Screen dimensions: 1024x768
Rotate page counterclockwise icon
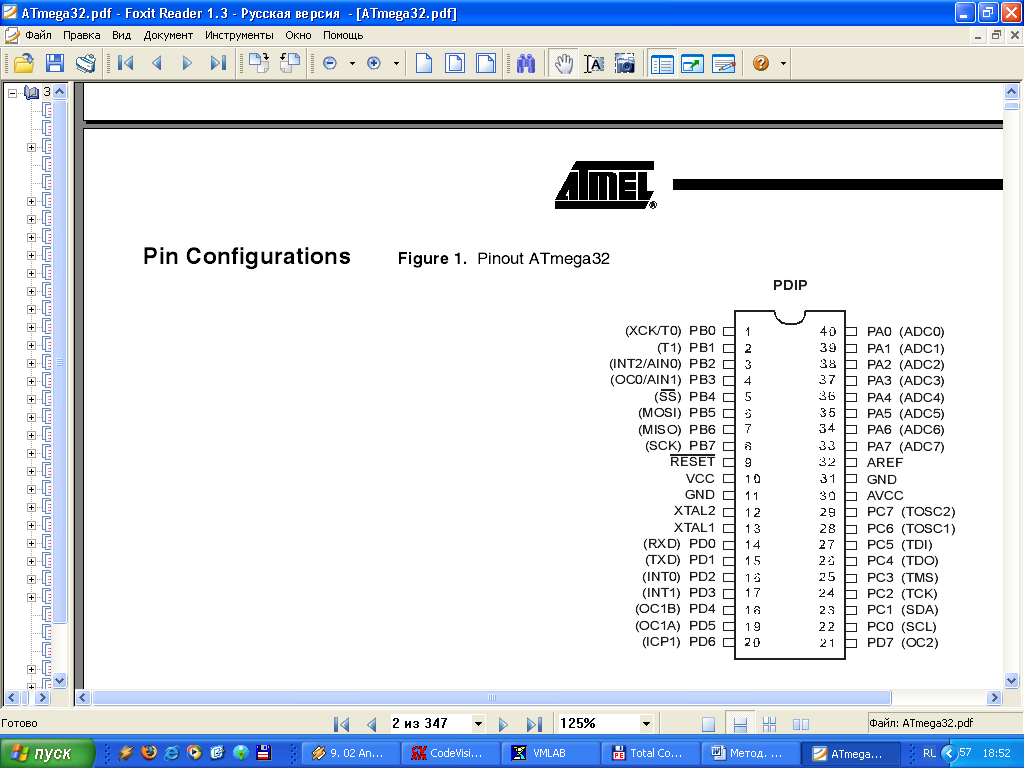click(289, 63)
